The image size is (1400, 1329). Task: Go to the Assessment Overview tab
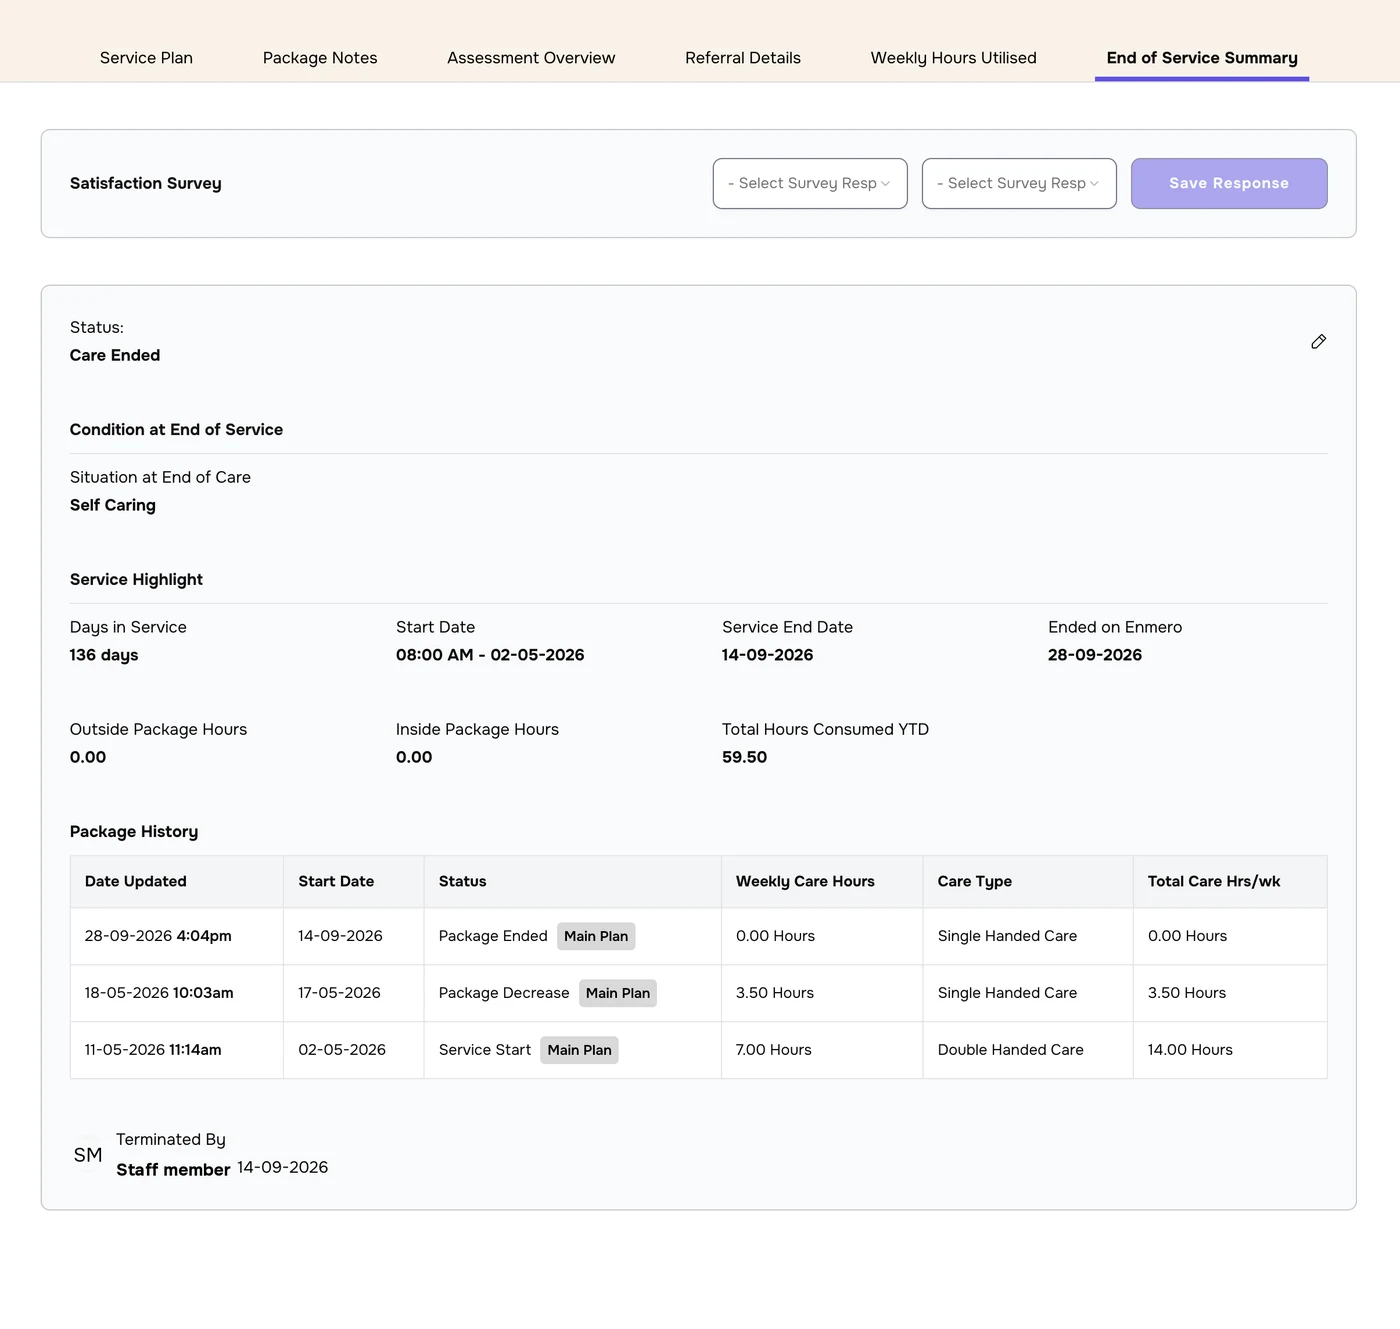(531, 58)
